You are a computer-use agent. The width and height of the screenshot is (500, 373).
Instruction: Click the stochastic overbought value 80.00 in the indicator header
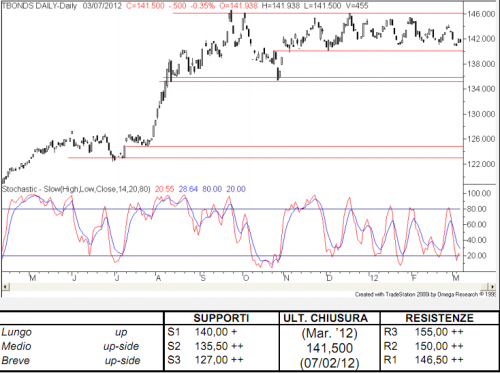click(212, 189)
